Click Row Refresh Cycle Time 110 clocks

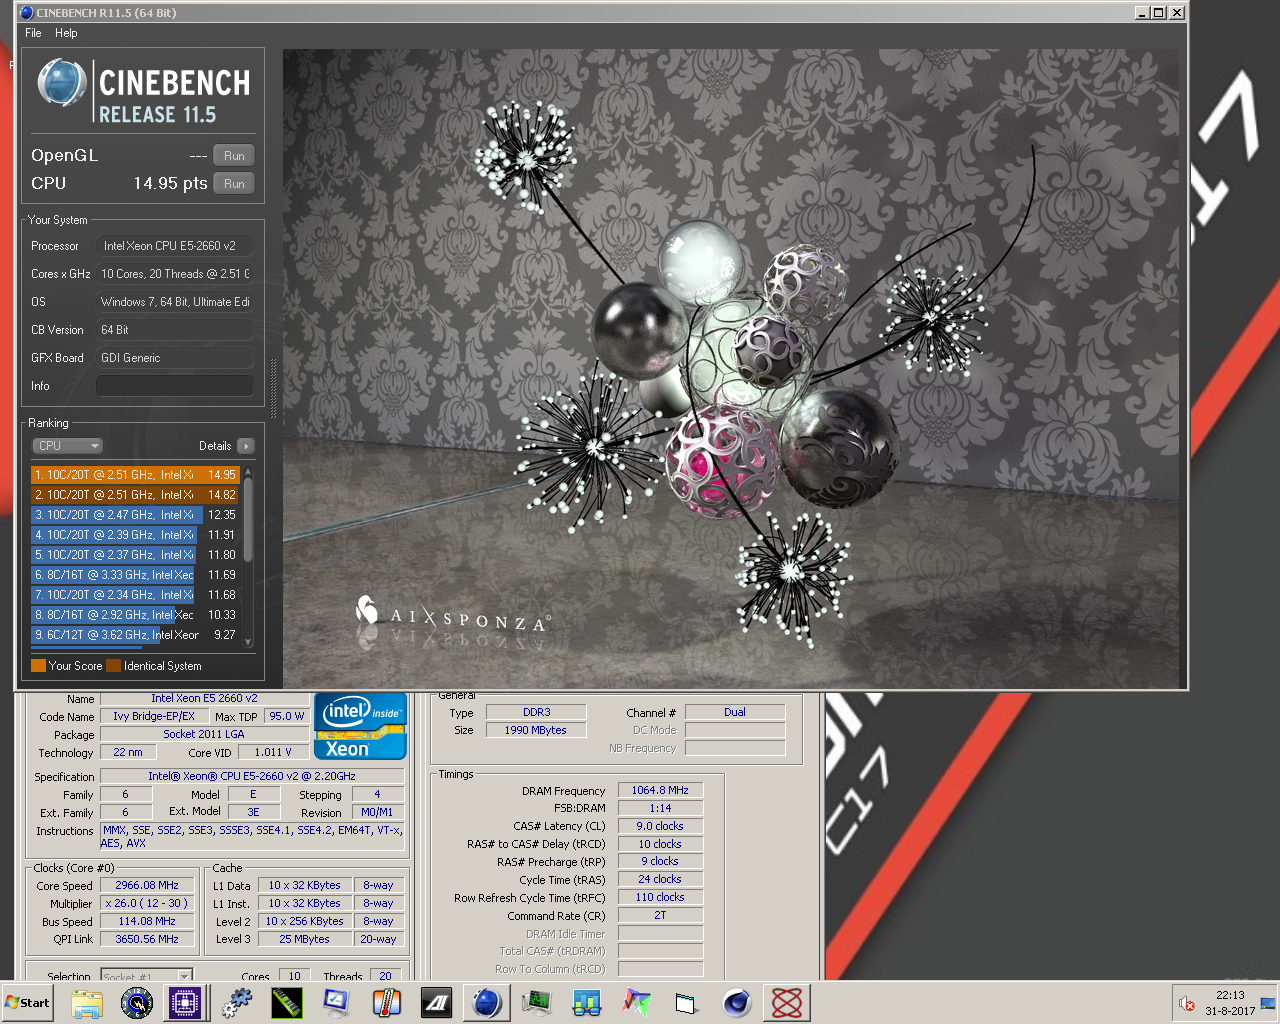click(660, 898)
